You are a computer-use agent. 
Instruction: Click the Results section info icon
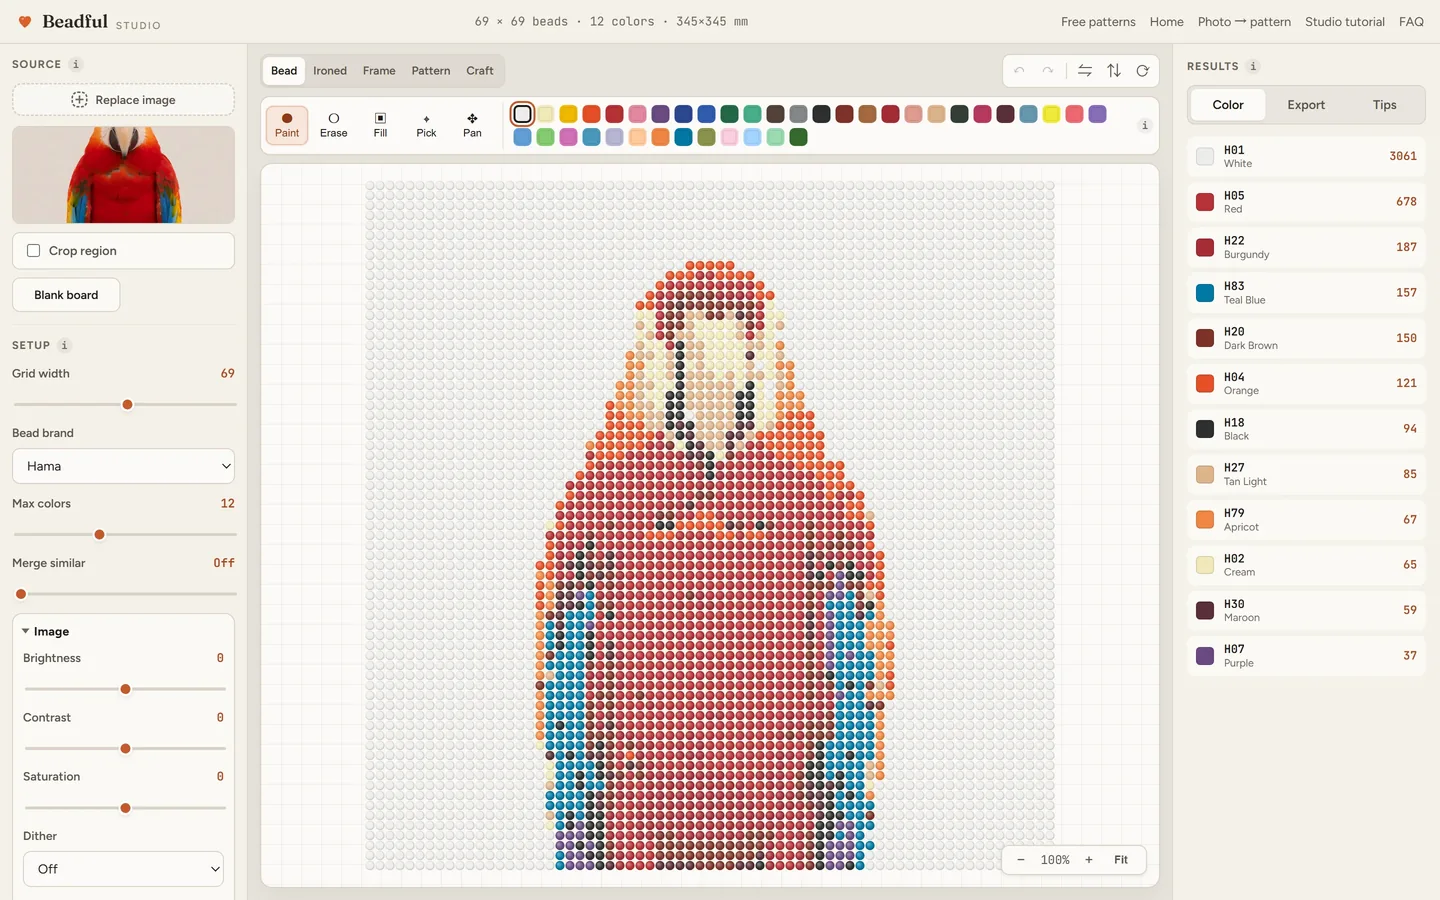(1253, 66)
